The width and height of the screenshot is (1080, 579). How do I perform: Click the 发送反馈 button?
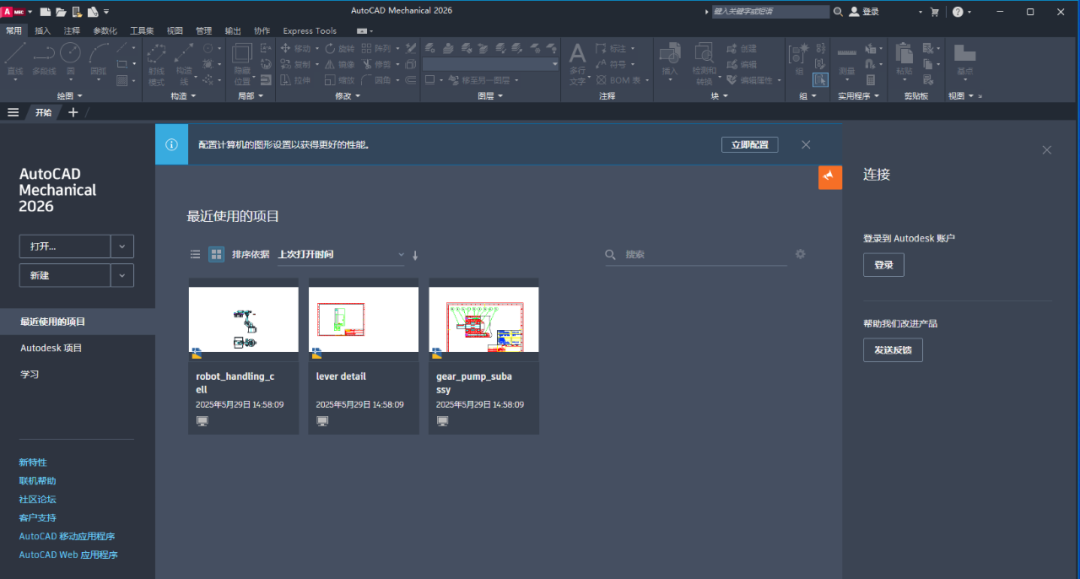click(x=892, y=350)
